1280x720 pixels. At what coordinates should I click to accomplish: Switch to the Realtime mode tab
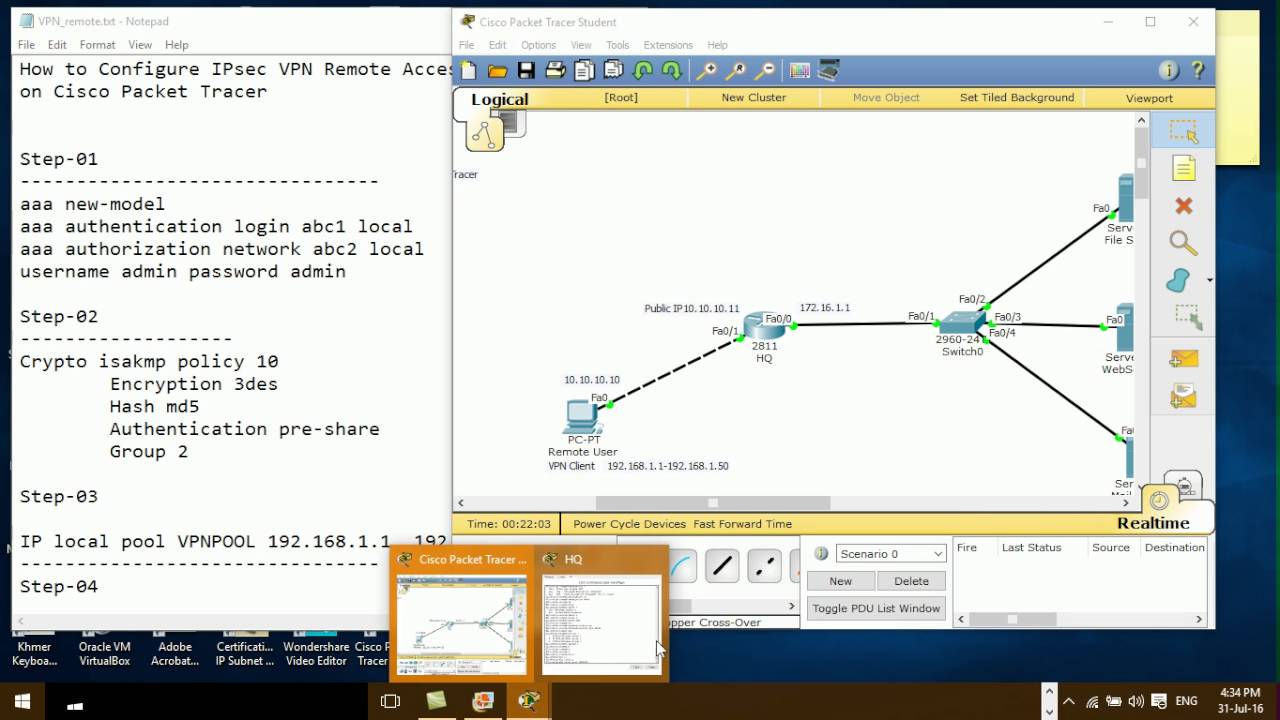(1153, 523)
